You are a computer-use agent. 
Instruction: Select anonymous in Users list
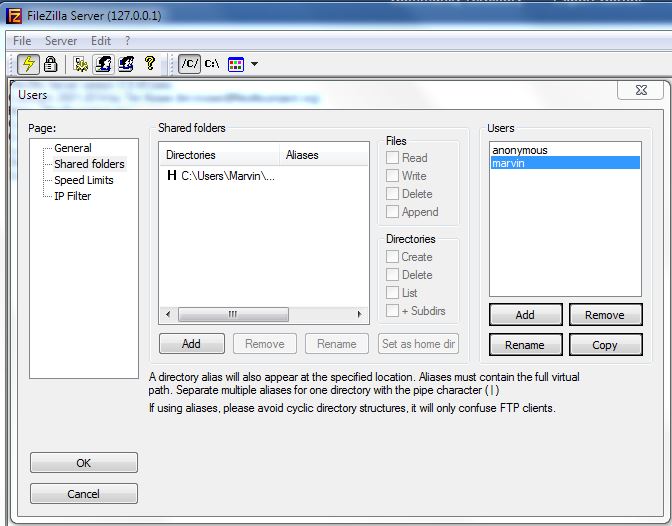[x=565, y=150]
